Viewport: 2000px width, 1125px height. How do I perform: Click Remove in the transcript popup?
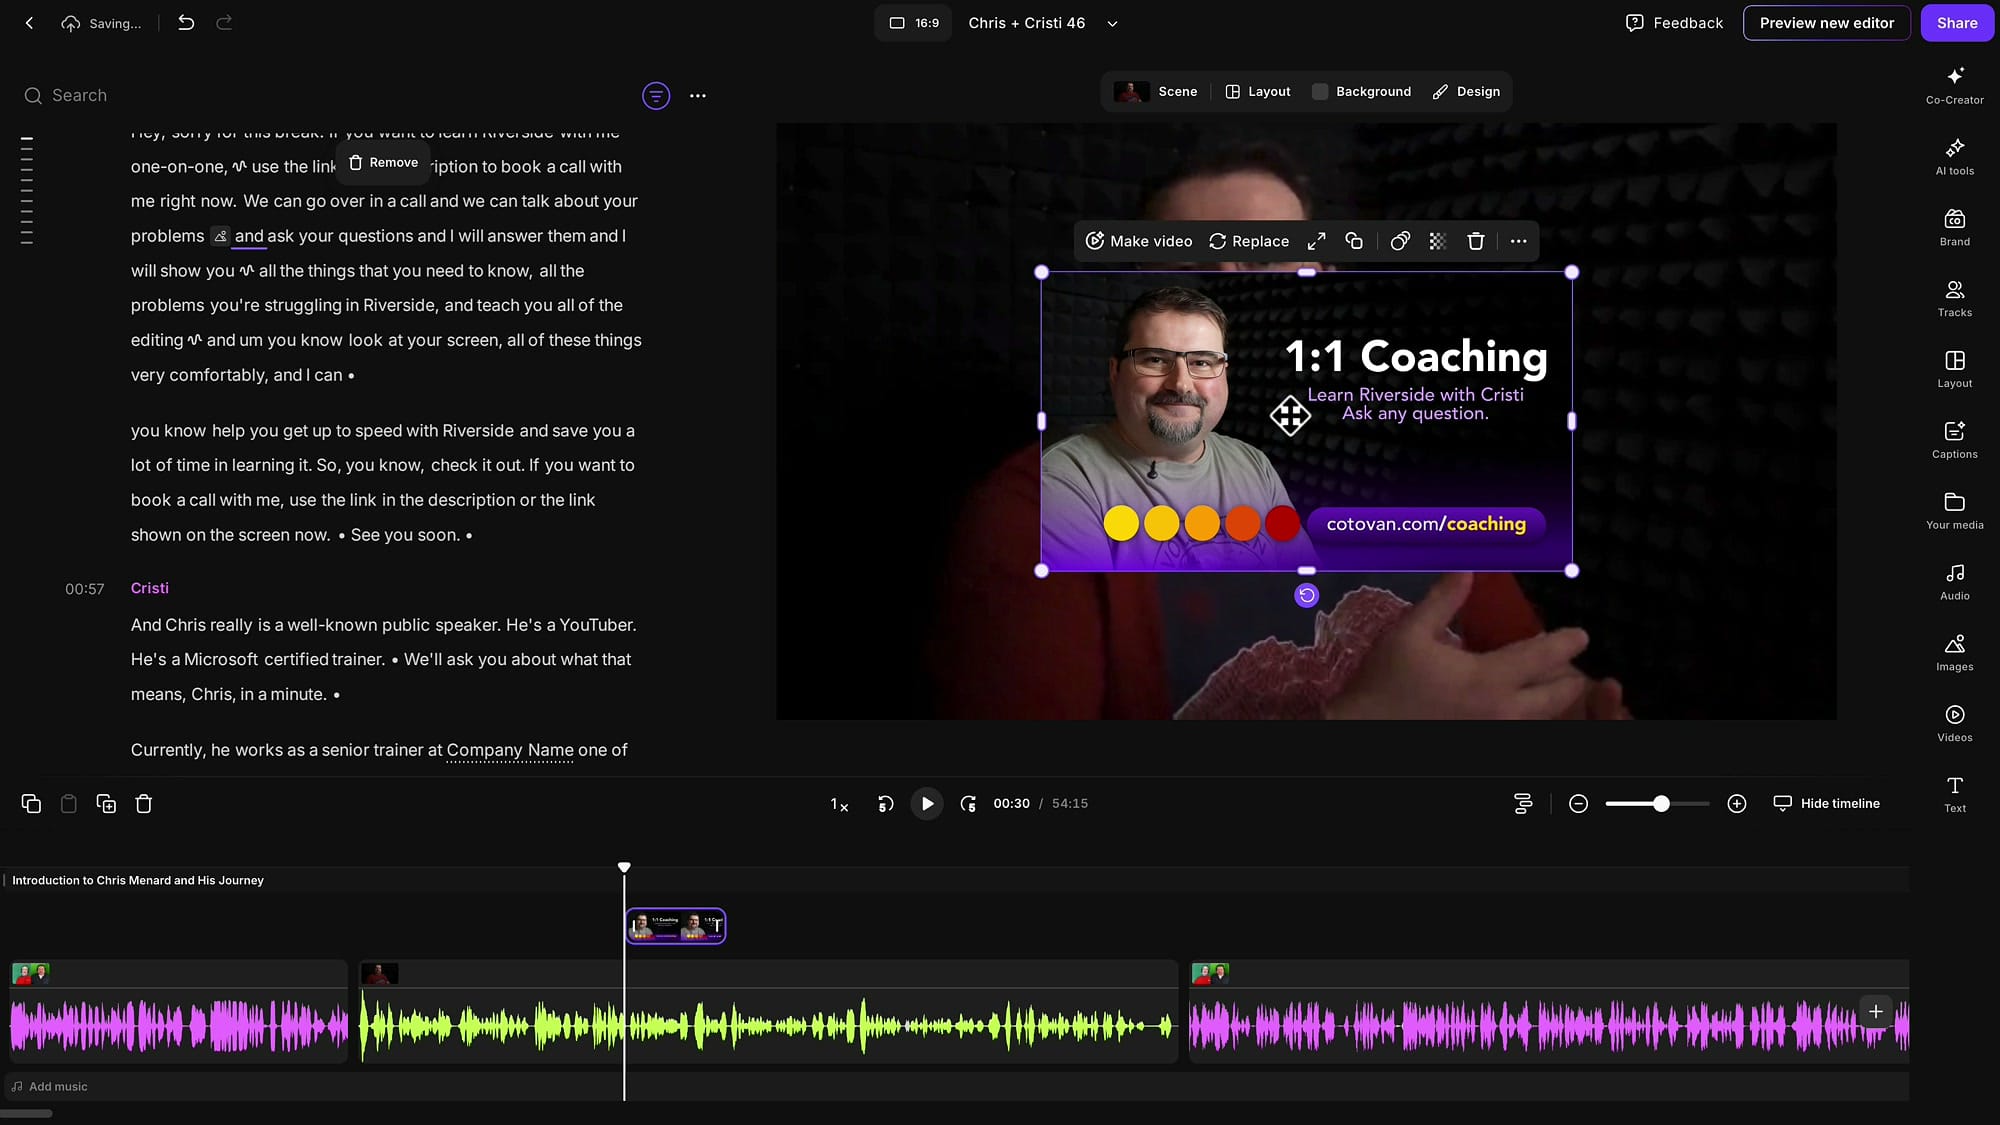384,163
